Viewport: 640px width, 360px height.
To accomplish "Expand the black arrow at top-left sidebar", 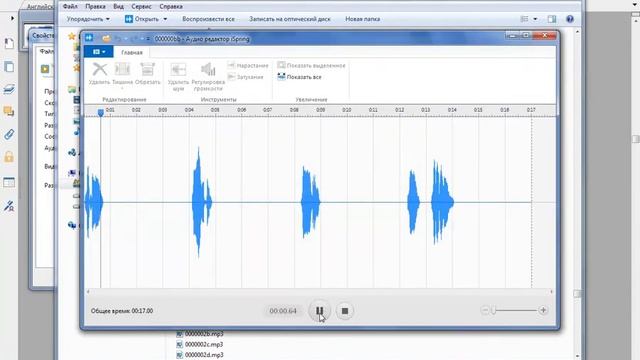I will point(12,18).
